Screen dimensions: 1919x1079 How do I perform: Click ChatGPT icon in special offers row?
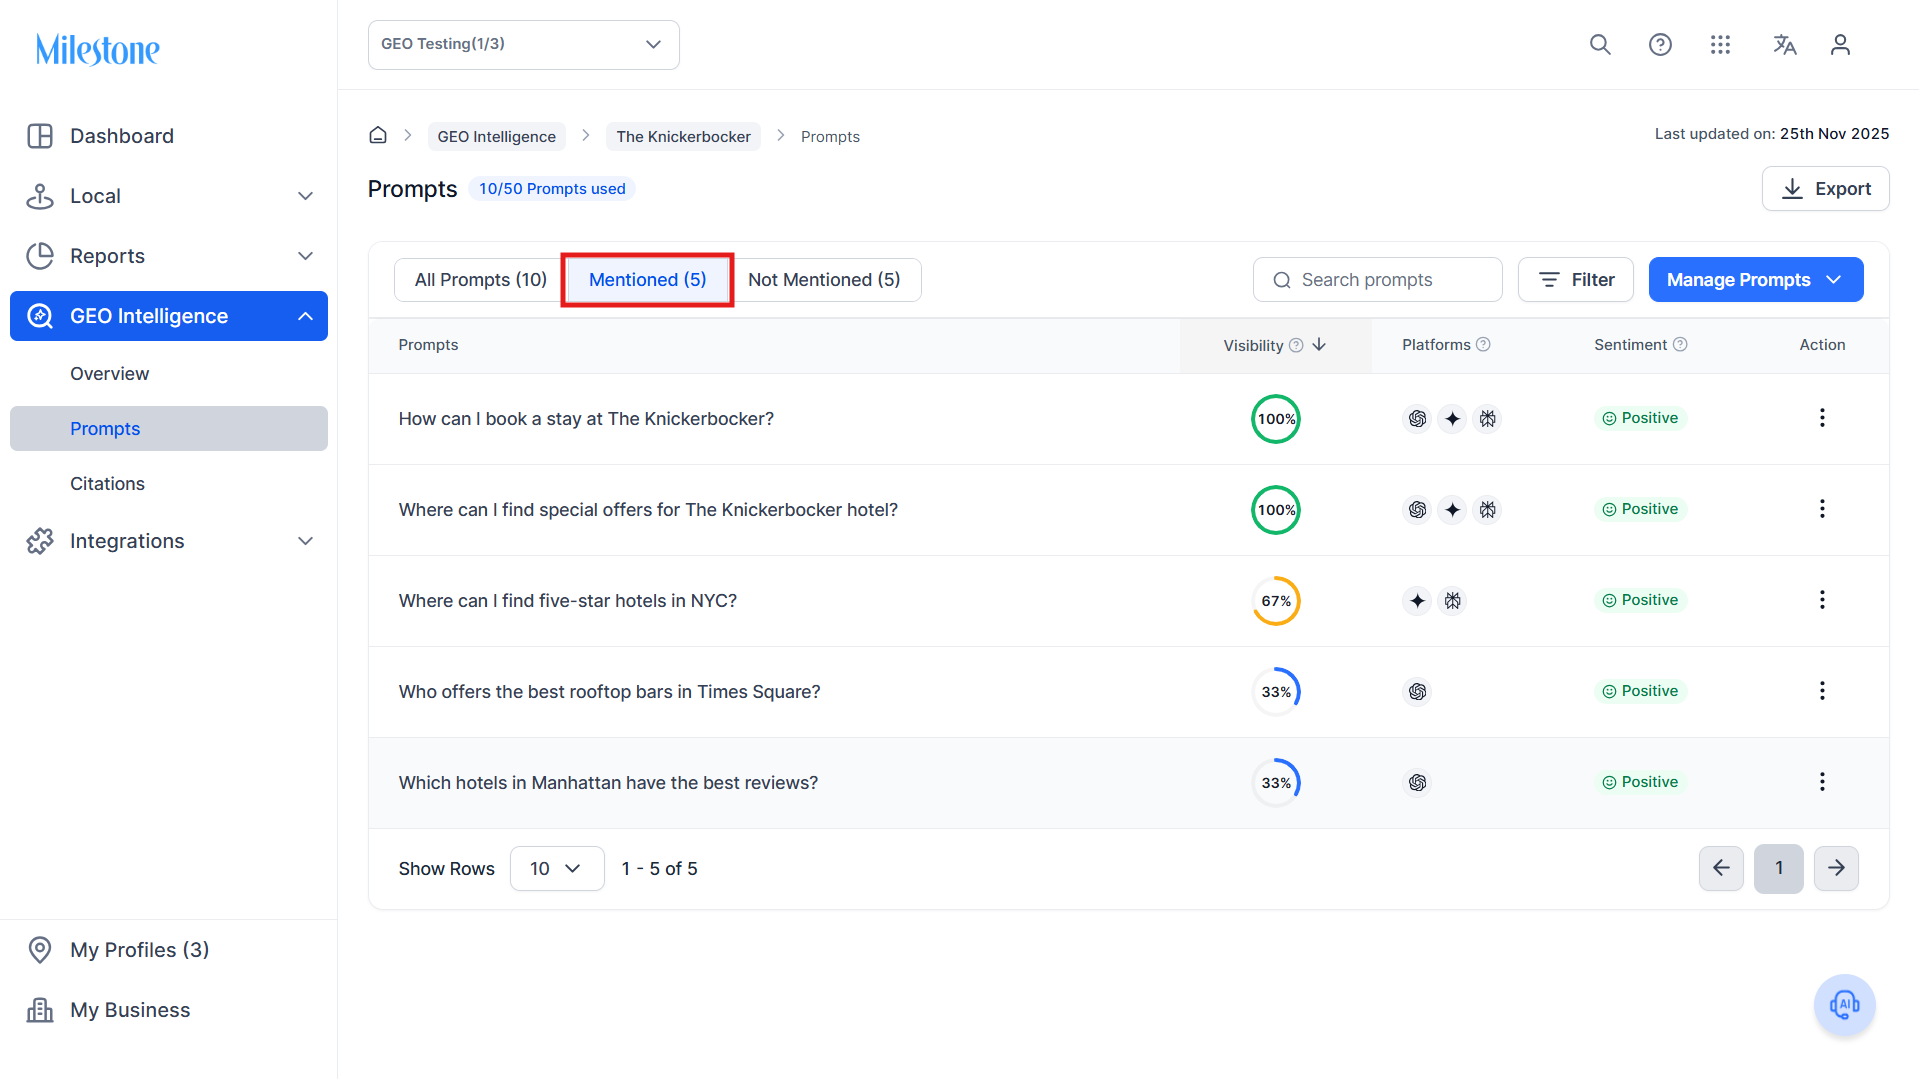click(1417, 510)
